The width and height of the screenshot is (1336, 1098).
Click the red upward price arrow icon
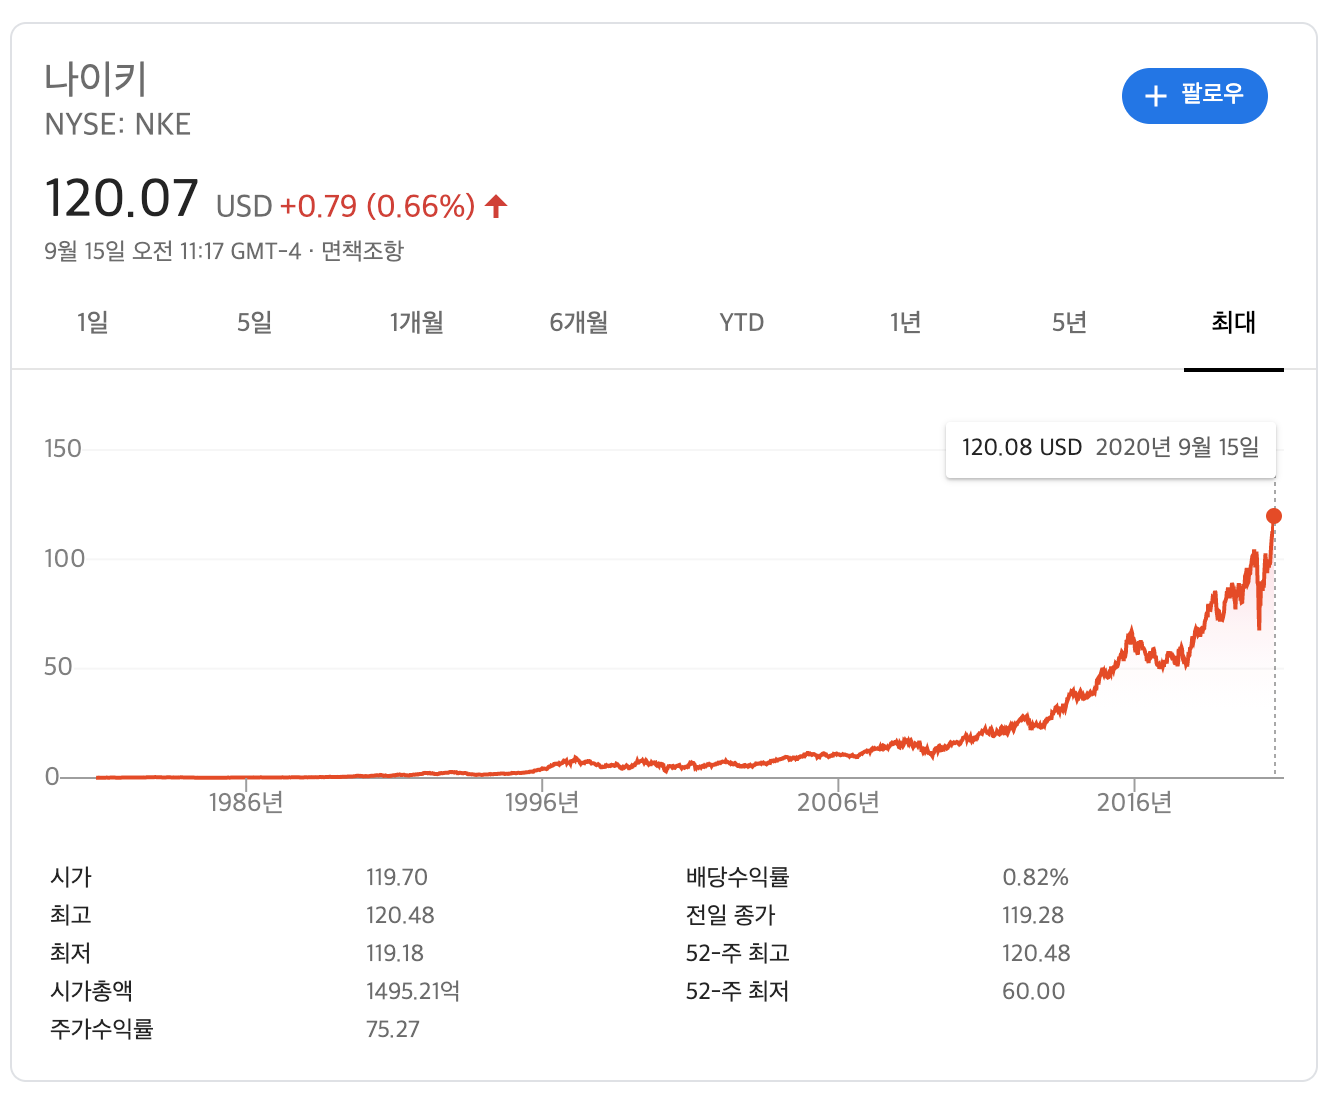click(x=496, y=206)
